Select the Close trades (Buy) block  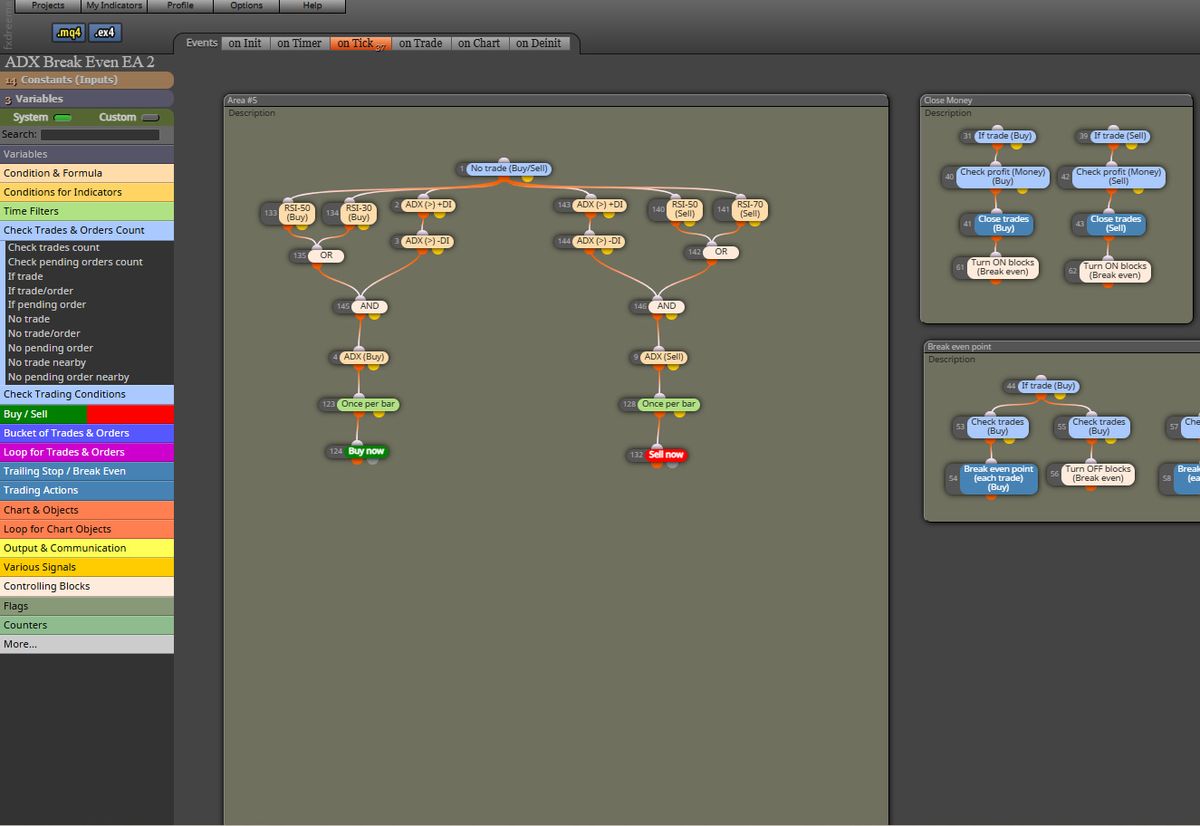[x=1003, y=223]
